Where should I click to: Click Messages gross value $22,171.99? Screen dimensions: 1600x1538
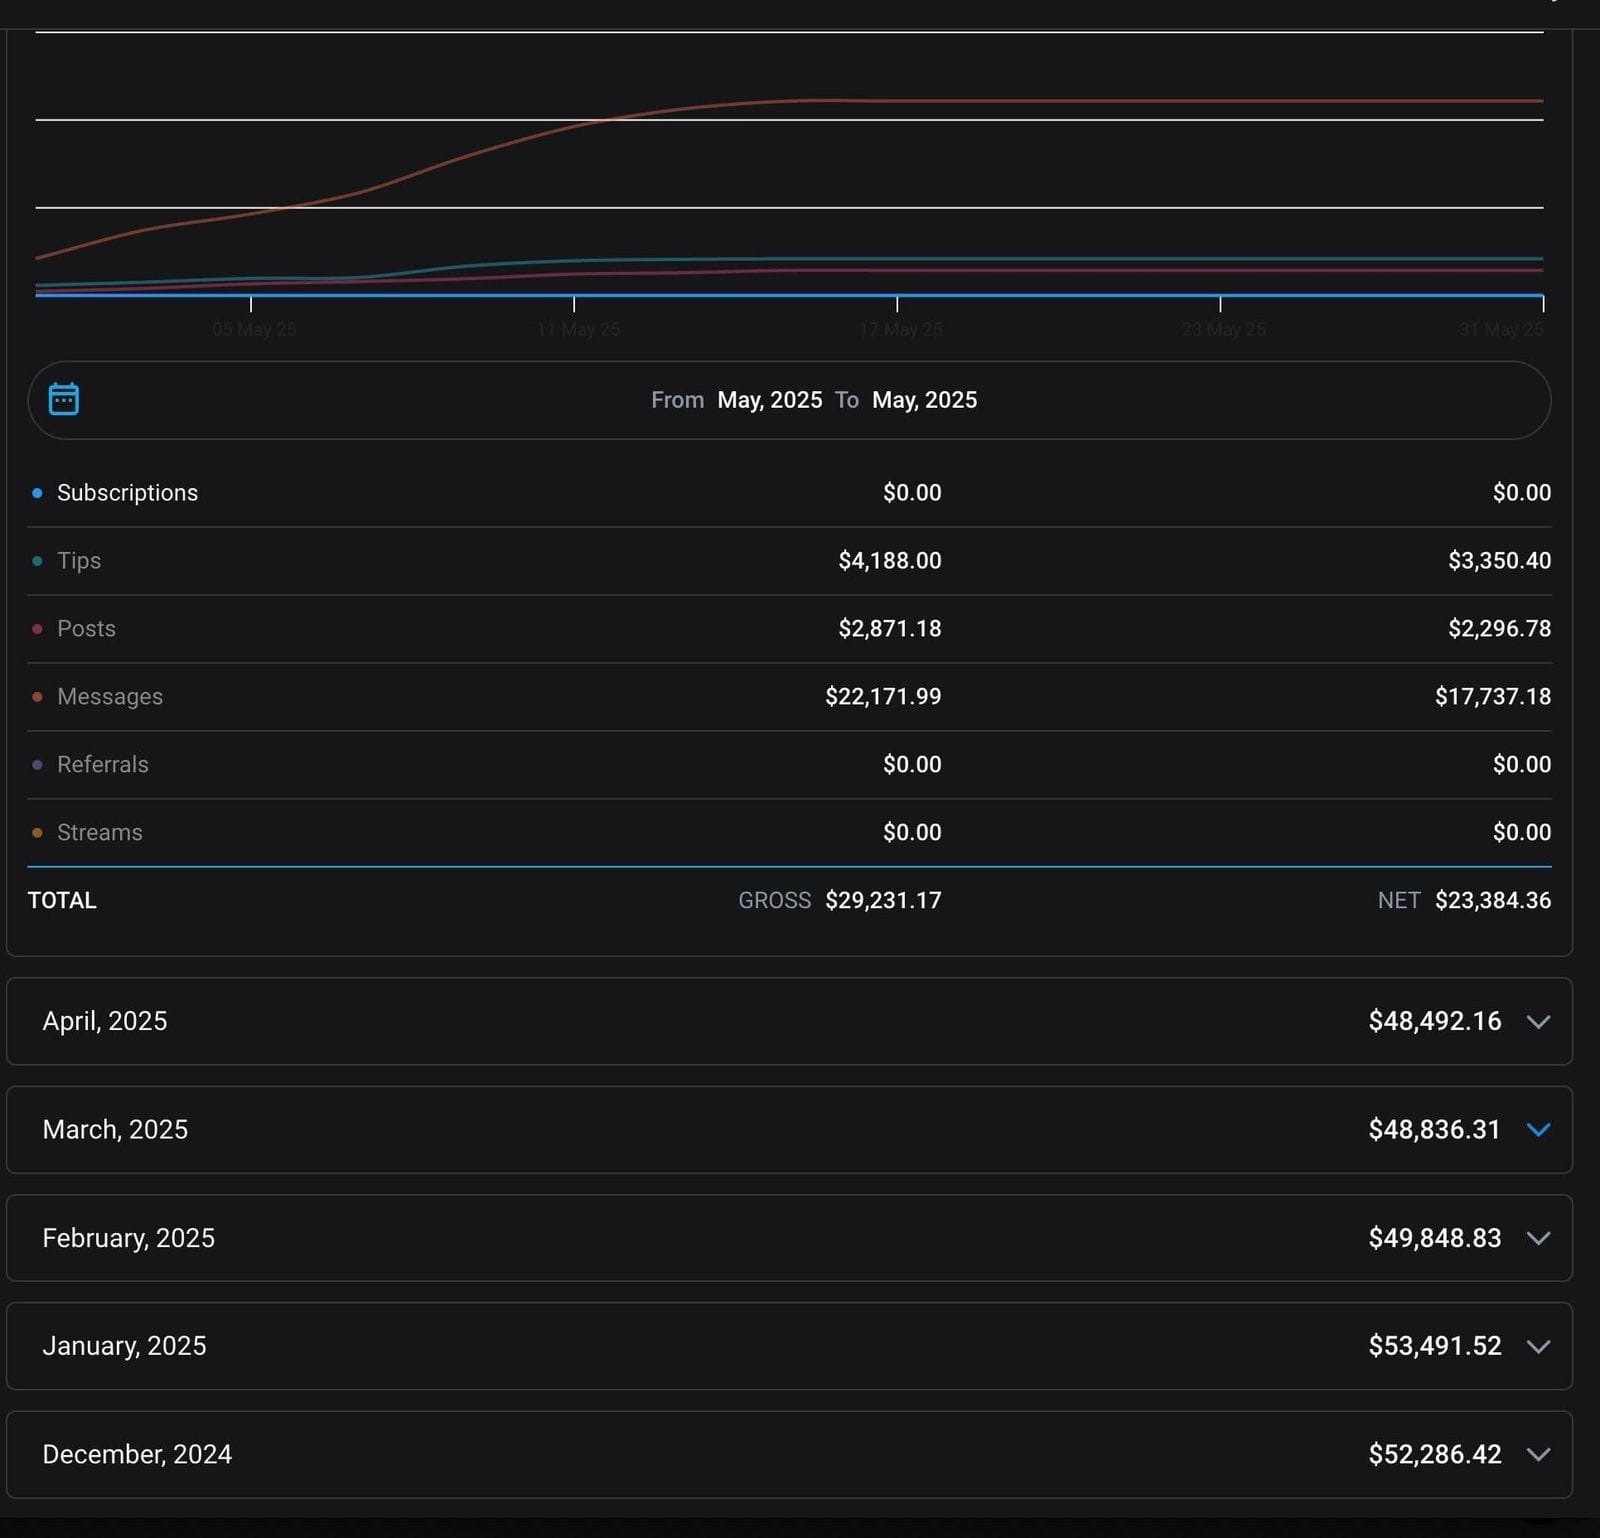click(883, 697)
